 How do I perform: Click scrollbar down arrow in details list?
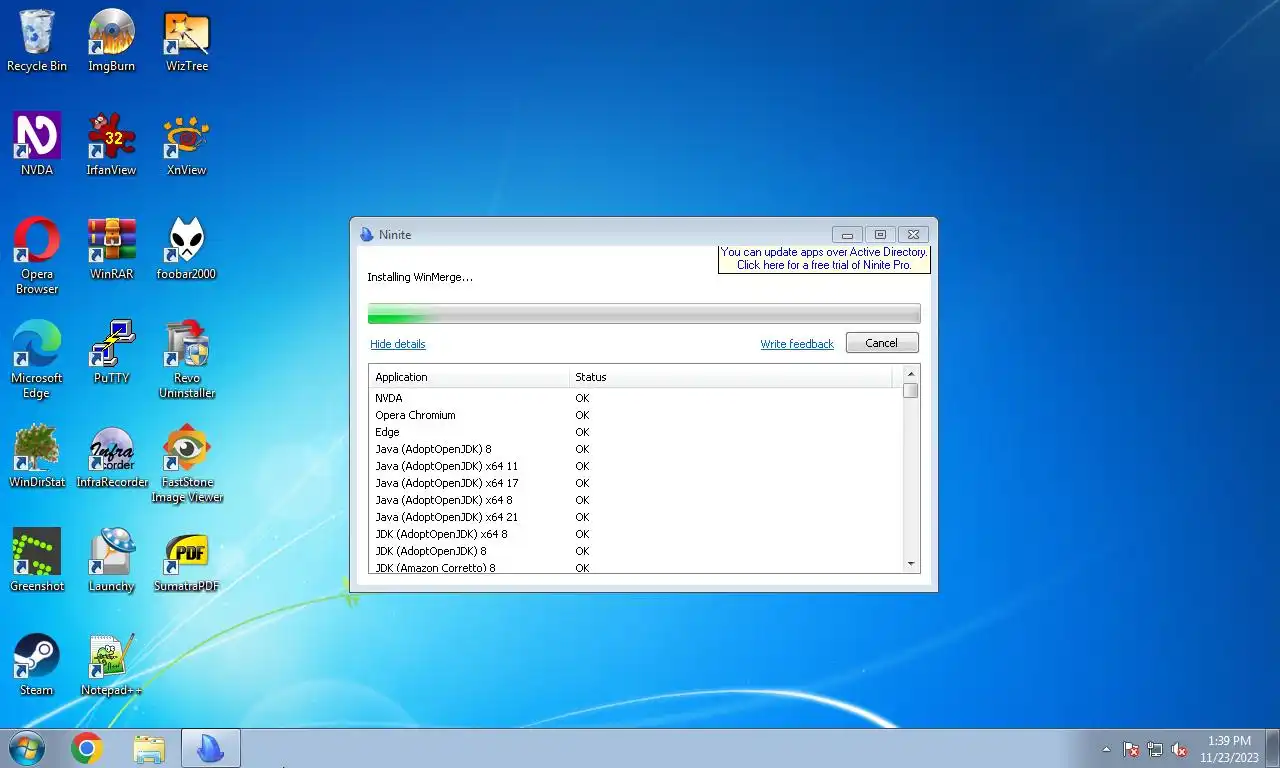911,564
